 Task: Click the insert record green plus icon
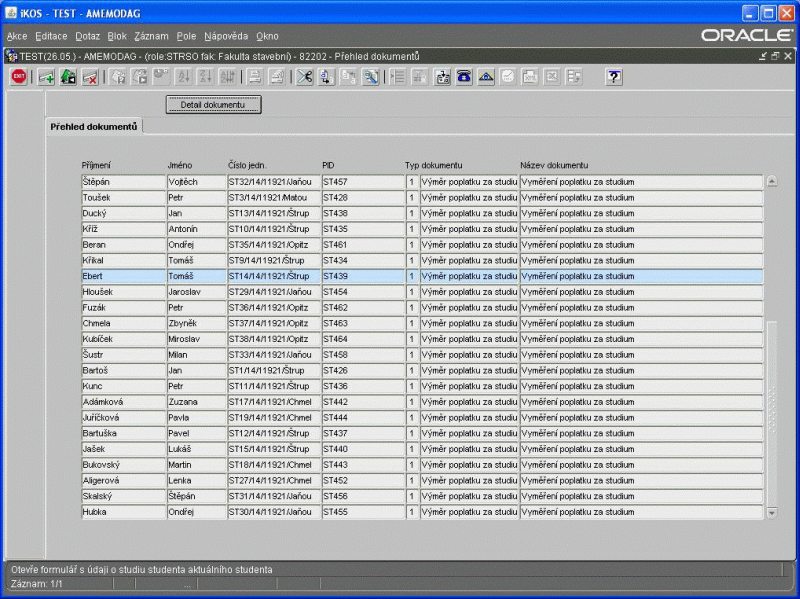pos(46,77)
